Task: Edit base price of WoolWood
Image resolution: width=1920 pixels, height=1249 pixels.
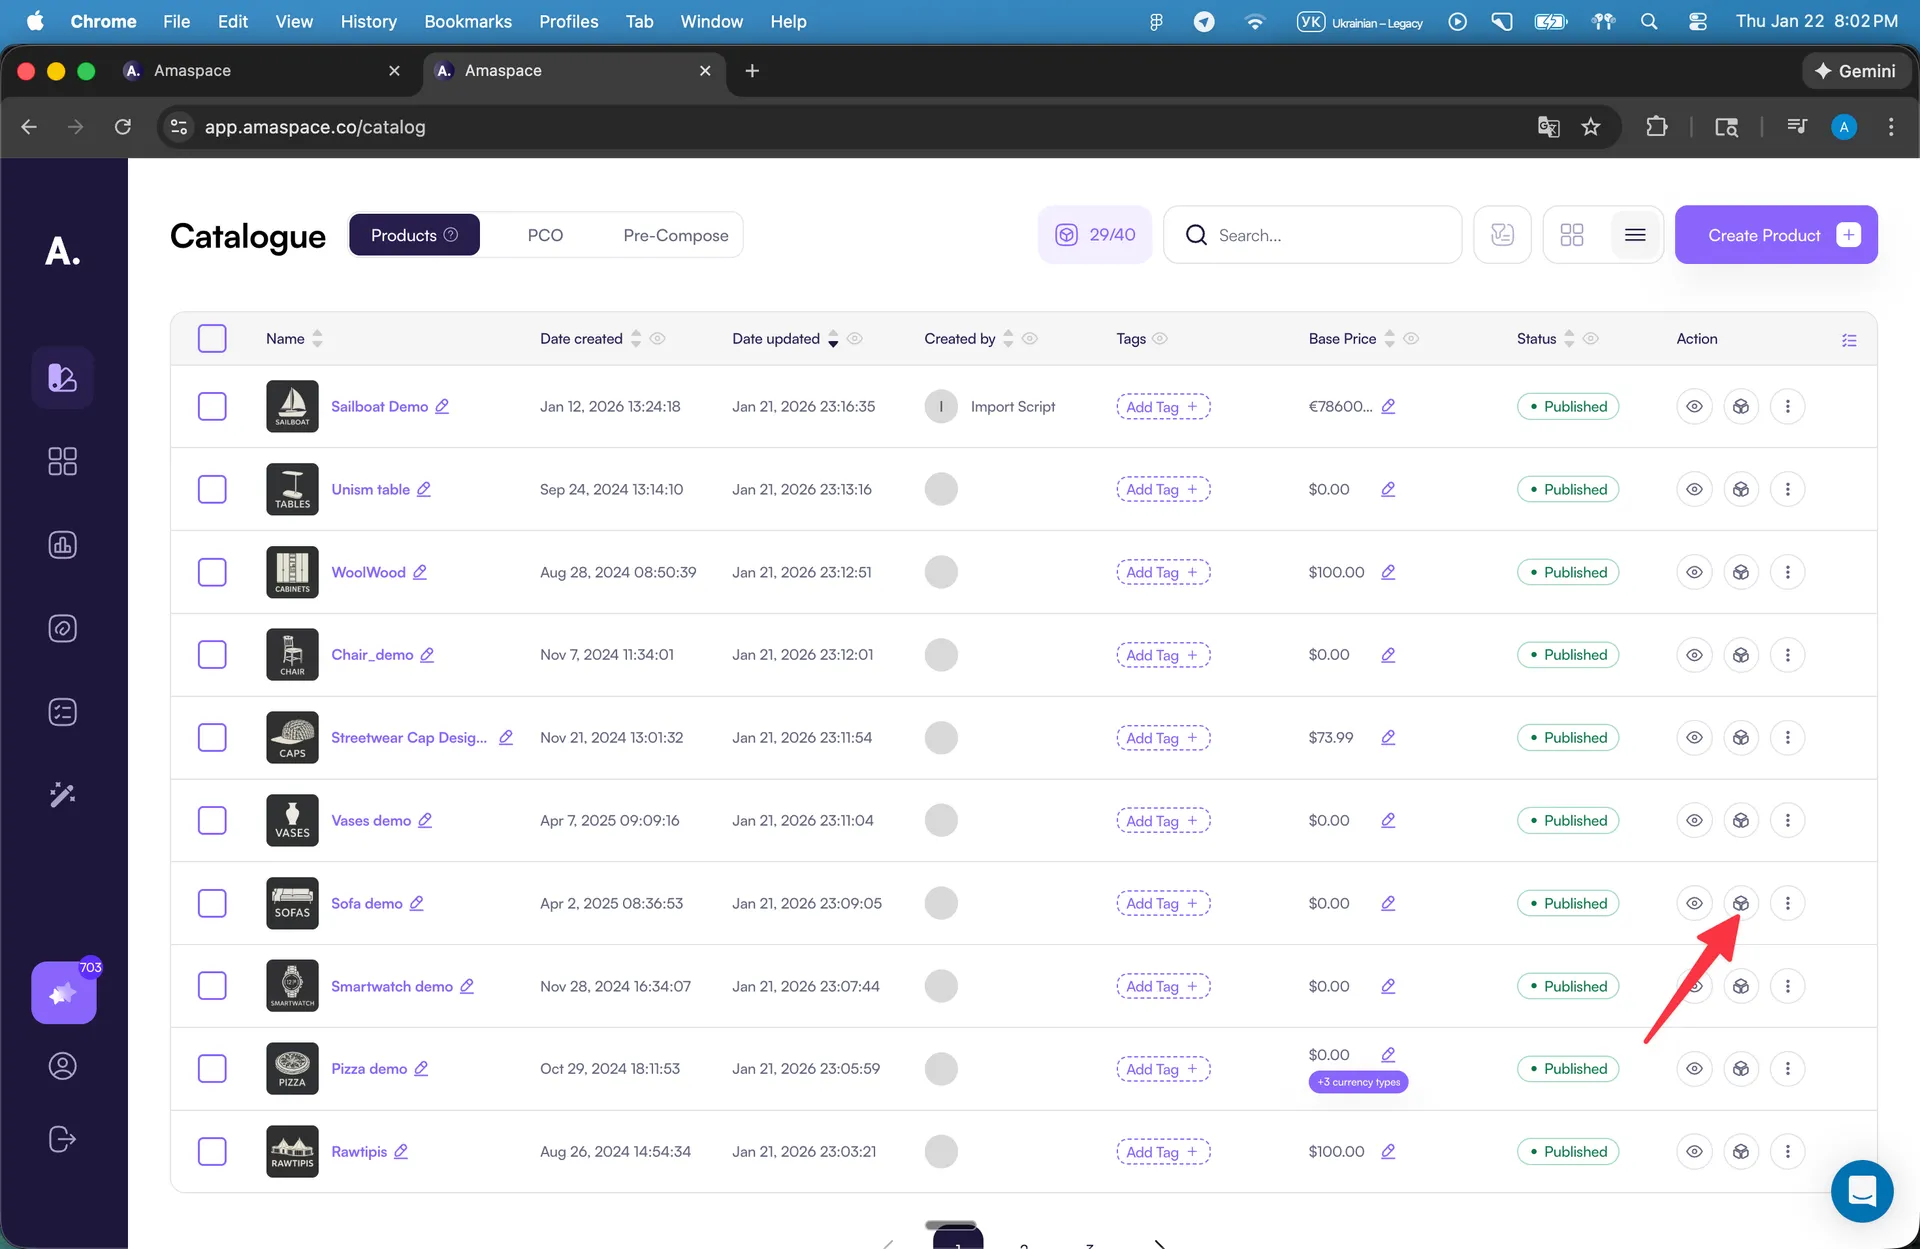Action: pos(1388,572)
